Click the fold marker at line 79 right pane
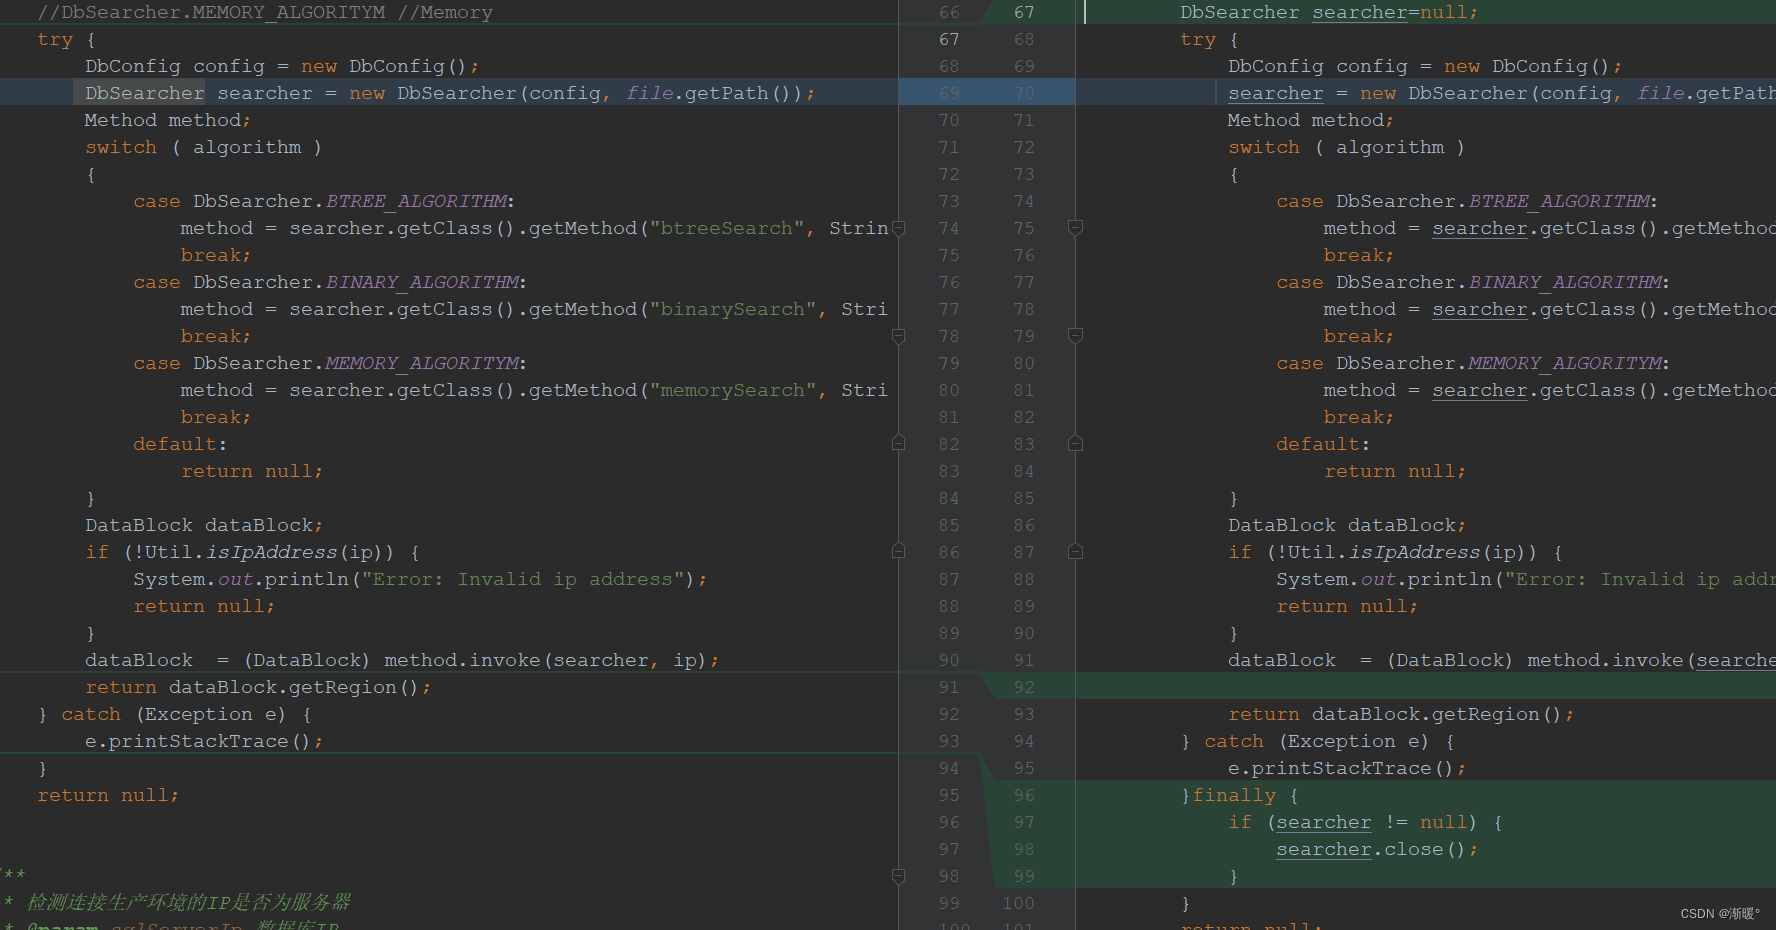Screen dimensions: 1776x930 tap(1076, 336)
